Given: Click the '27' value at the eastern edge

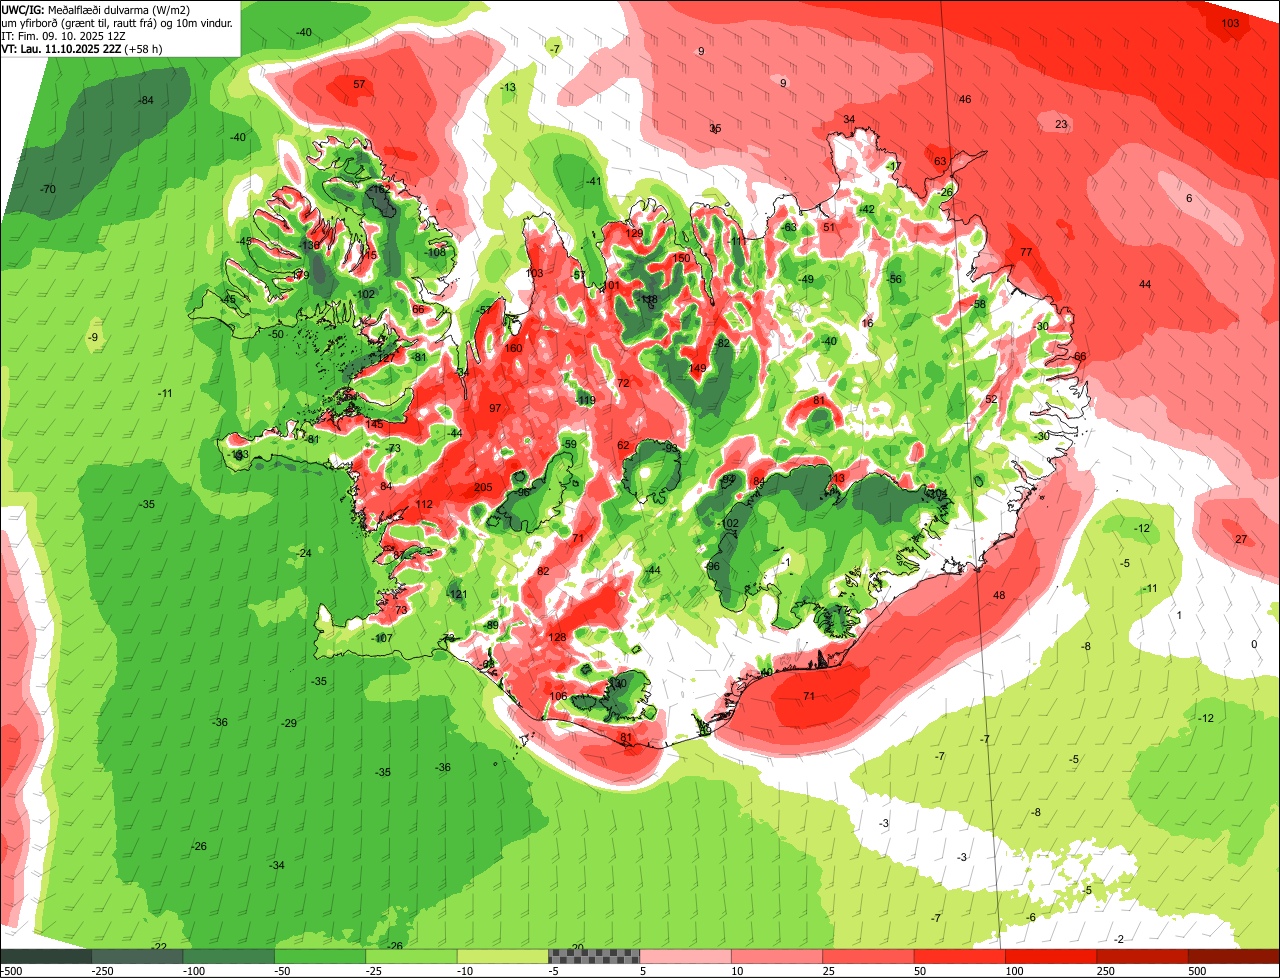Looking at the screenshot, I should click(x=1241, y=540).
